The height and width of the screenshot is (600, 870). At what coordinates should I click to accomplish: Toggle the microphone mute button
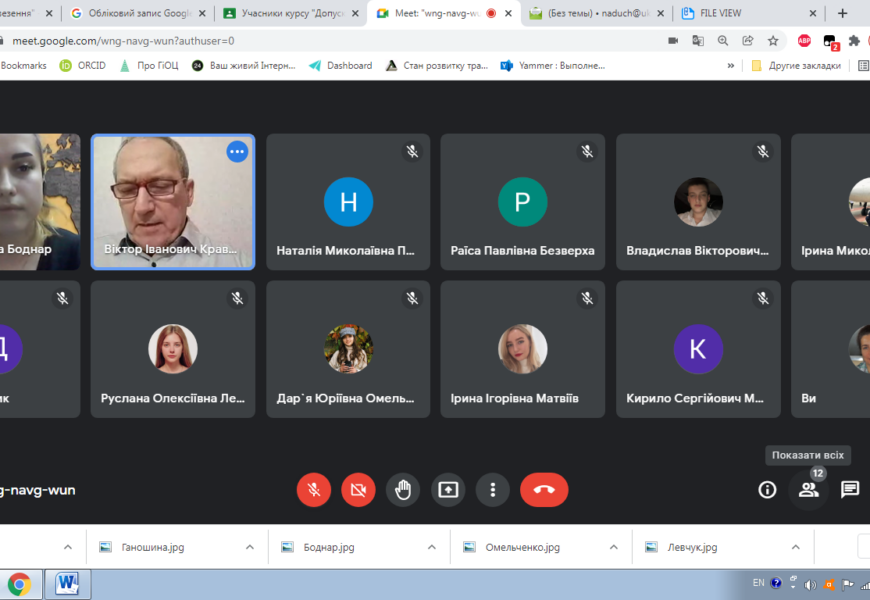click(314, 490)
